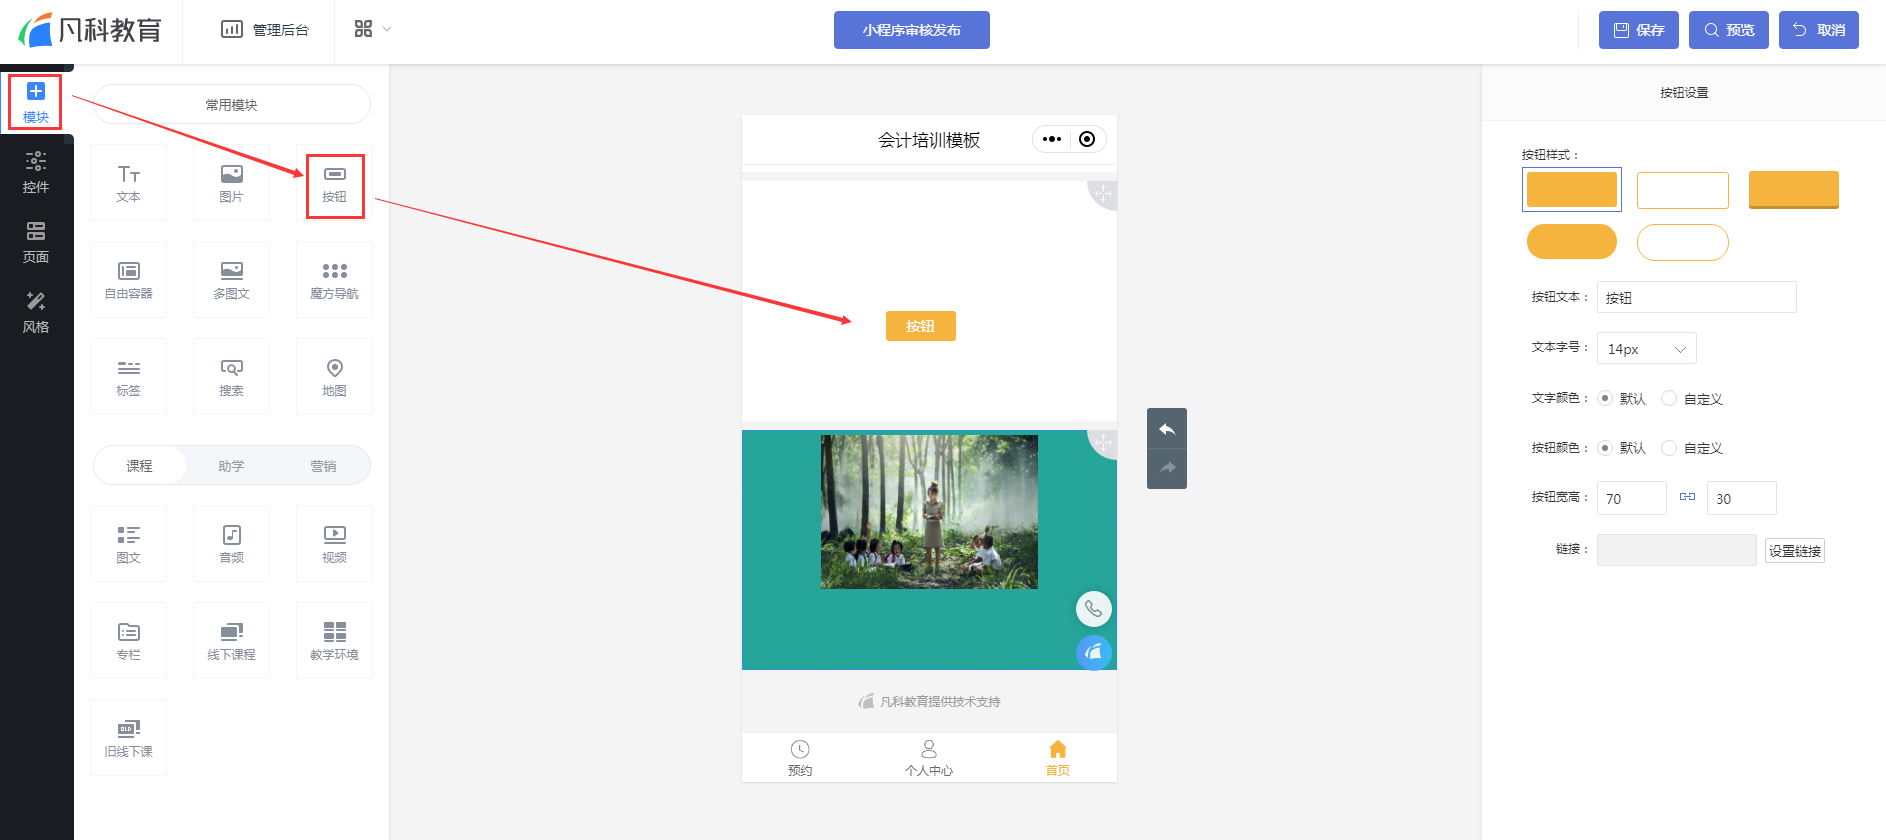Click the floating phone call icon
Image resolution: width=1886 pixels, height=840 pixels.
click(x=1094, y=609)
